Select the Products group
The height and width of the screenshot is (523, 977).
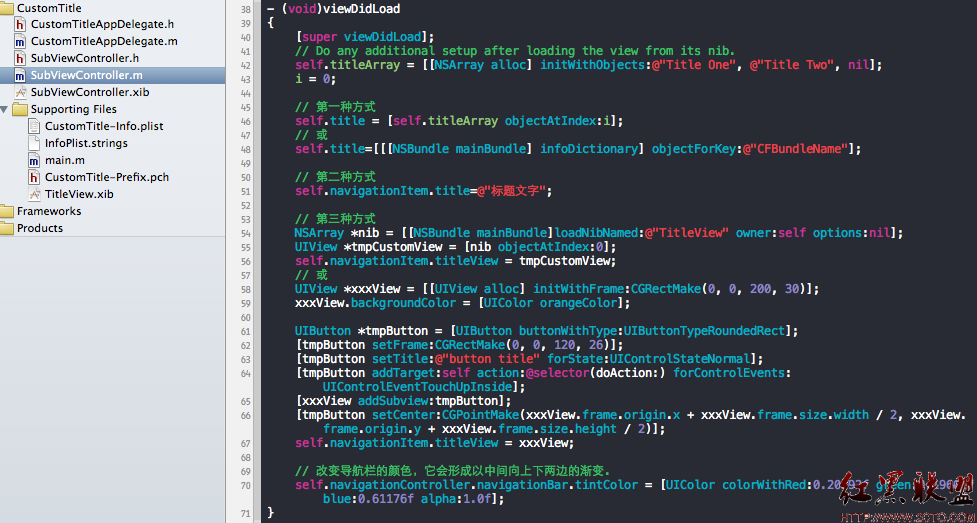[40, 228]
